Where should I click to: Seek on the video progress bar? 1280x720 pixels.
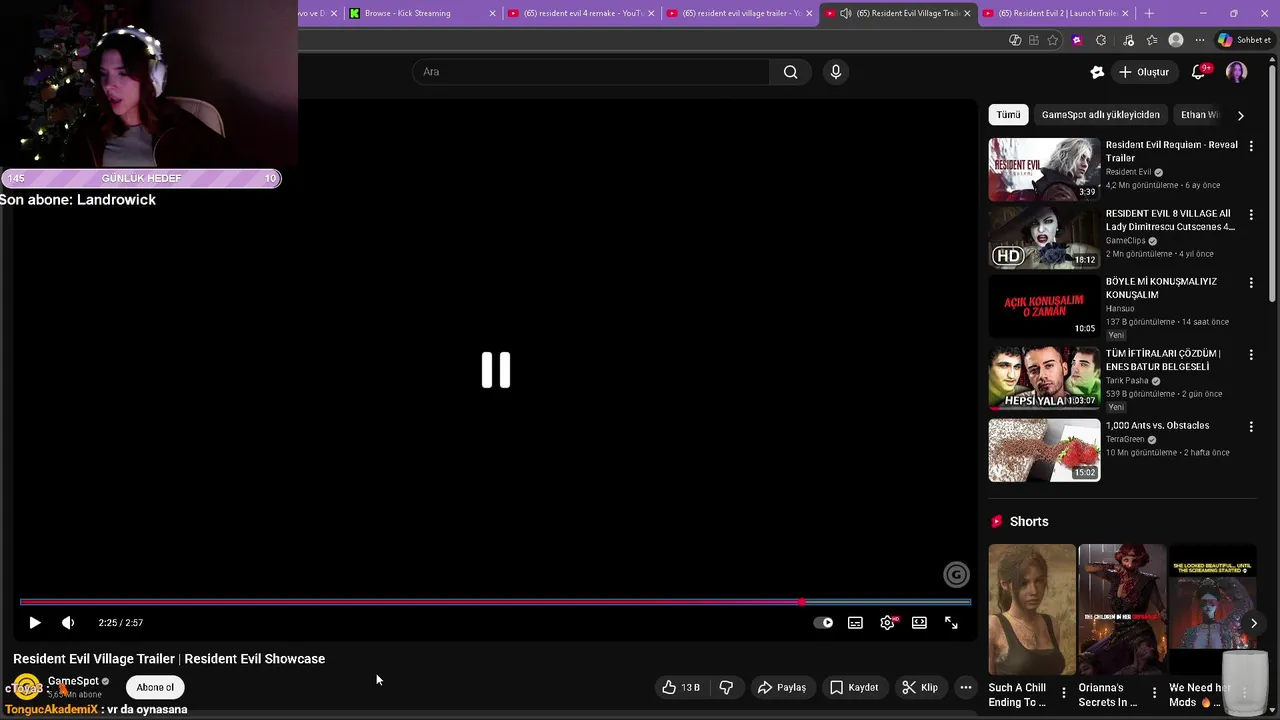pyautogui.click(x=495, y=602)
